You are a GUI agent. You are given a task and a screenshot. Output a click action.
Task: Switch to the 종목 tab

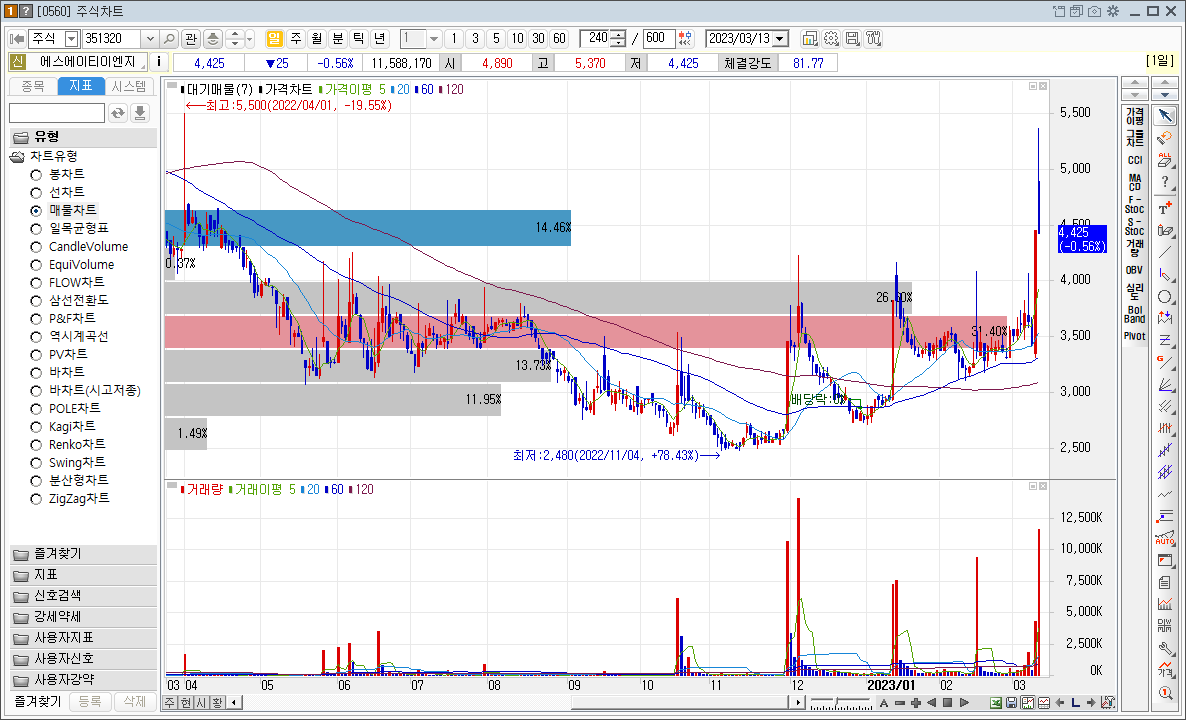click(x=33, y=86)
